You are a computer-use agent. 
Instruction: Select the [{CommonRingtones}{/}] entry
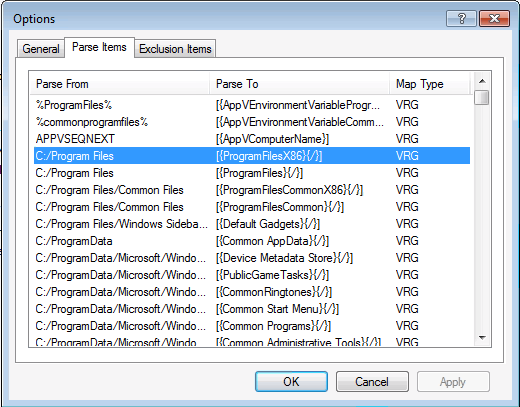(x=274, y=292)
